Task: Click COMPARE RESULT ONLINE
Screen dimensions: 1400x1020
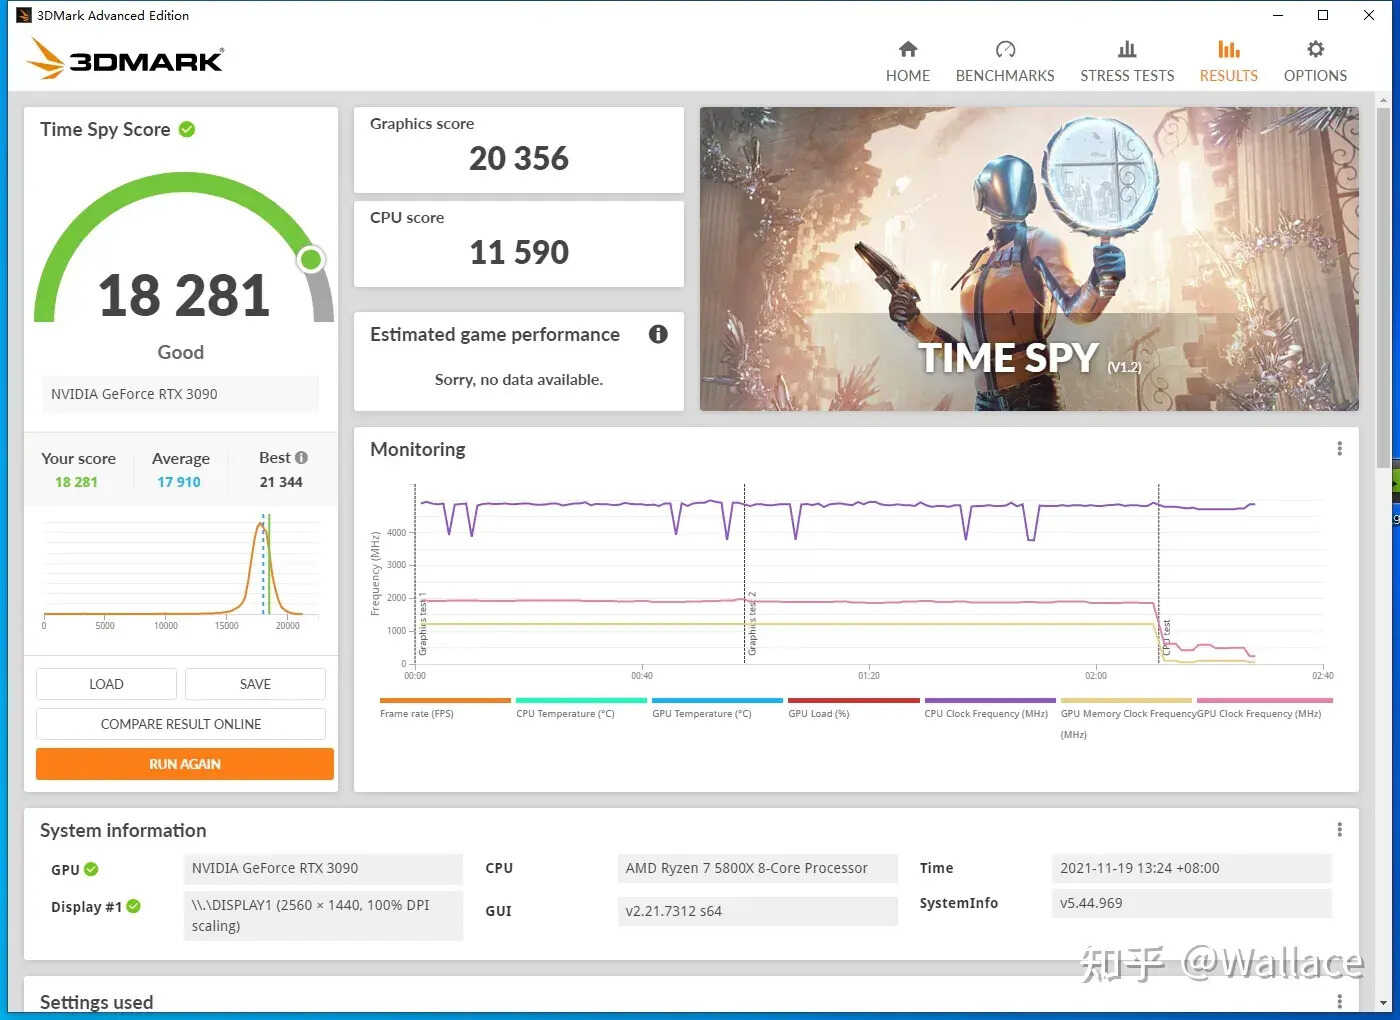Action: pos(181,724)
